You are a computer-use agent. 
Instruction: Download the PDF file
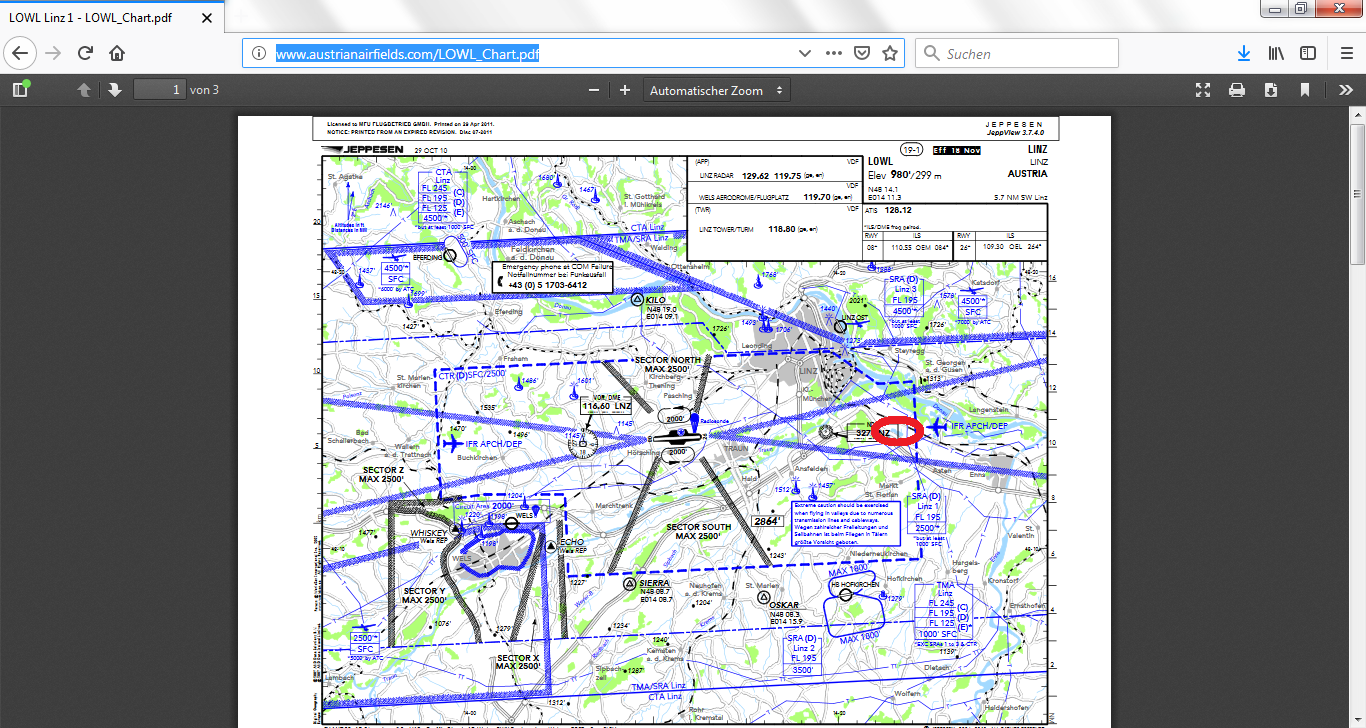pyautogui.click(x=1271, y=90)
